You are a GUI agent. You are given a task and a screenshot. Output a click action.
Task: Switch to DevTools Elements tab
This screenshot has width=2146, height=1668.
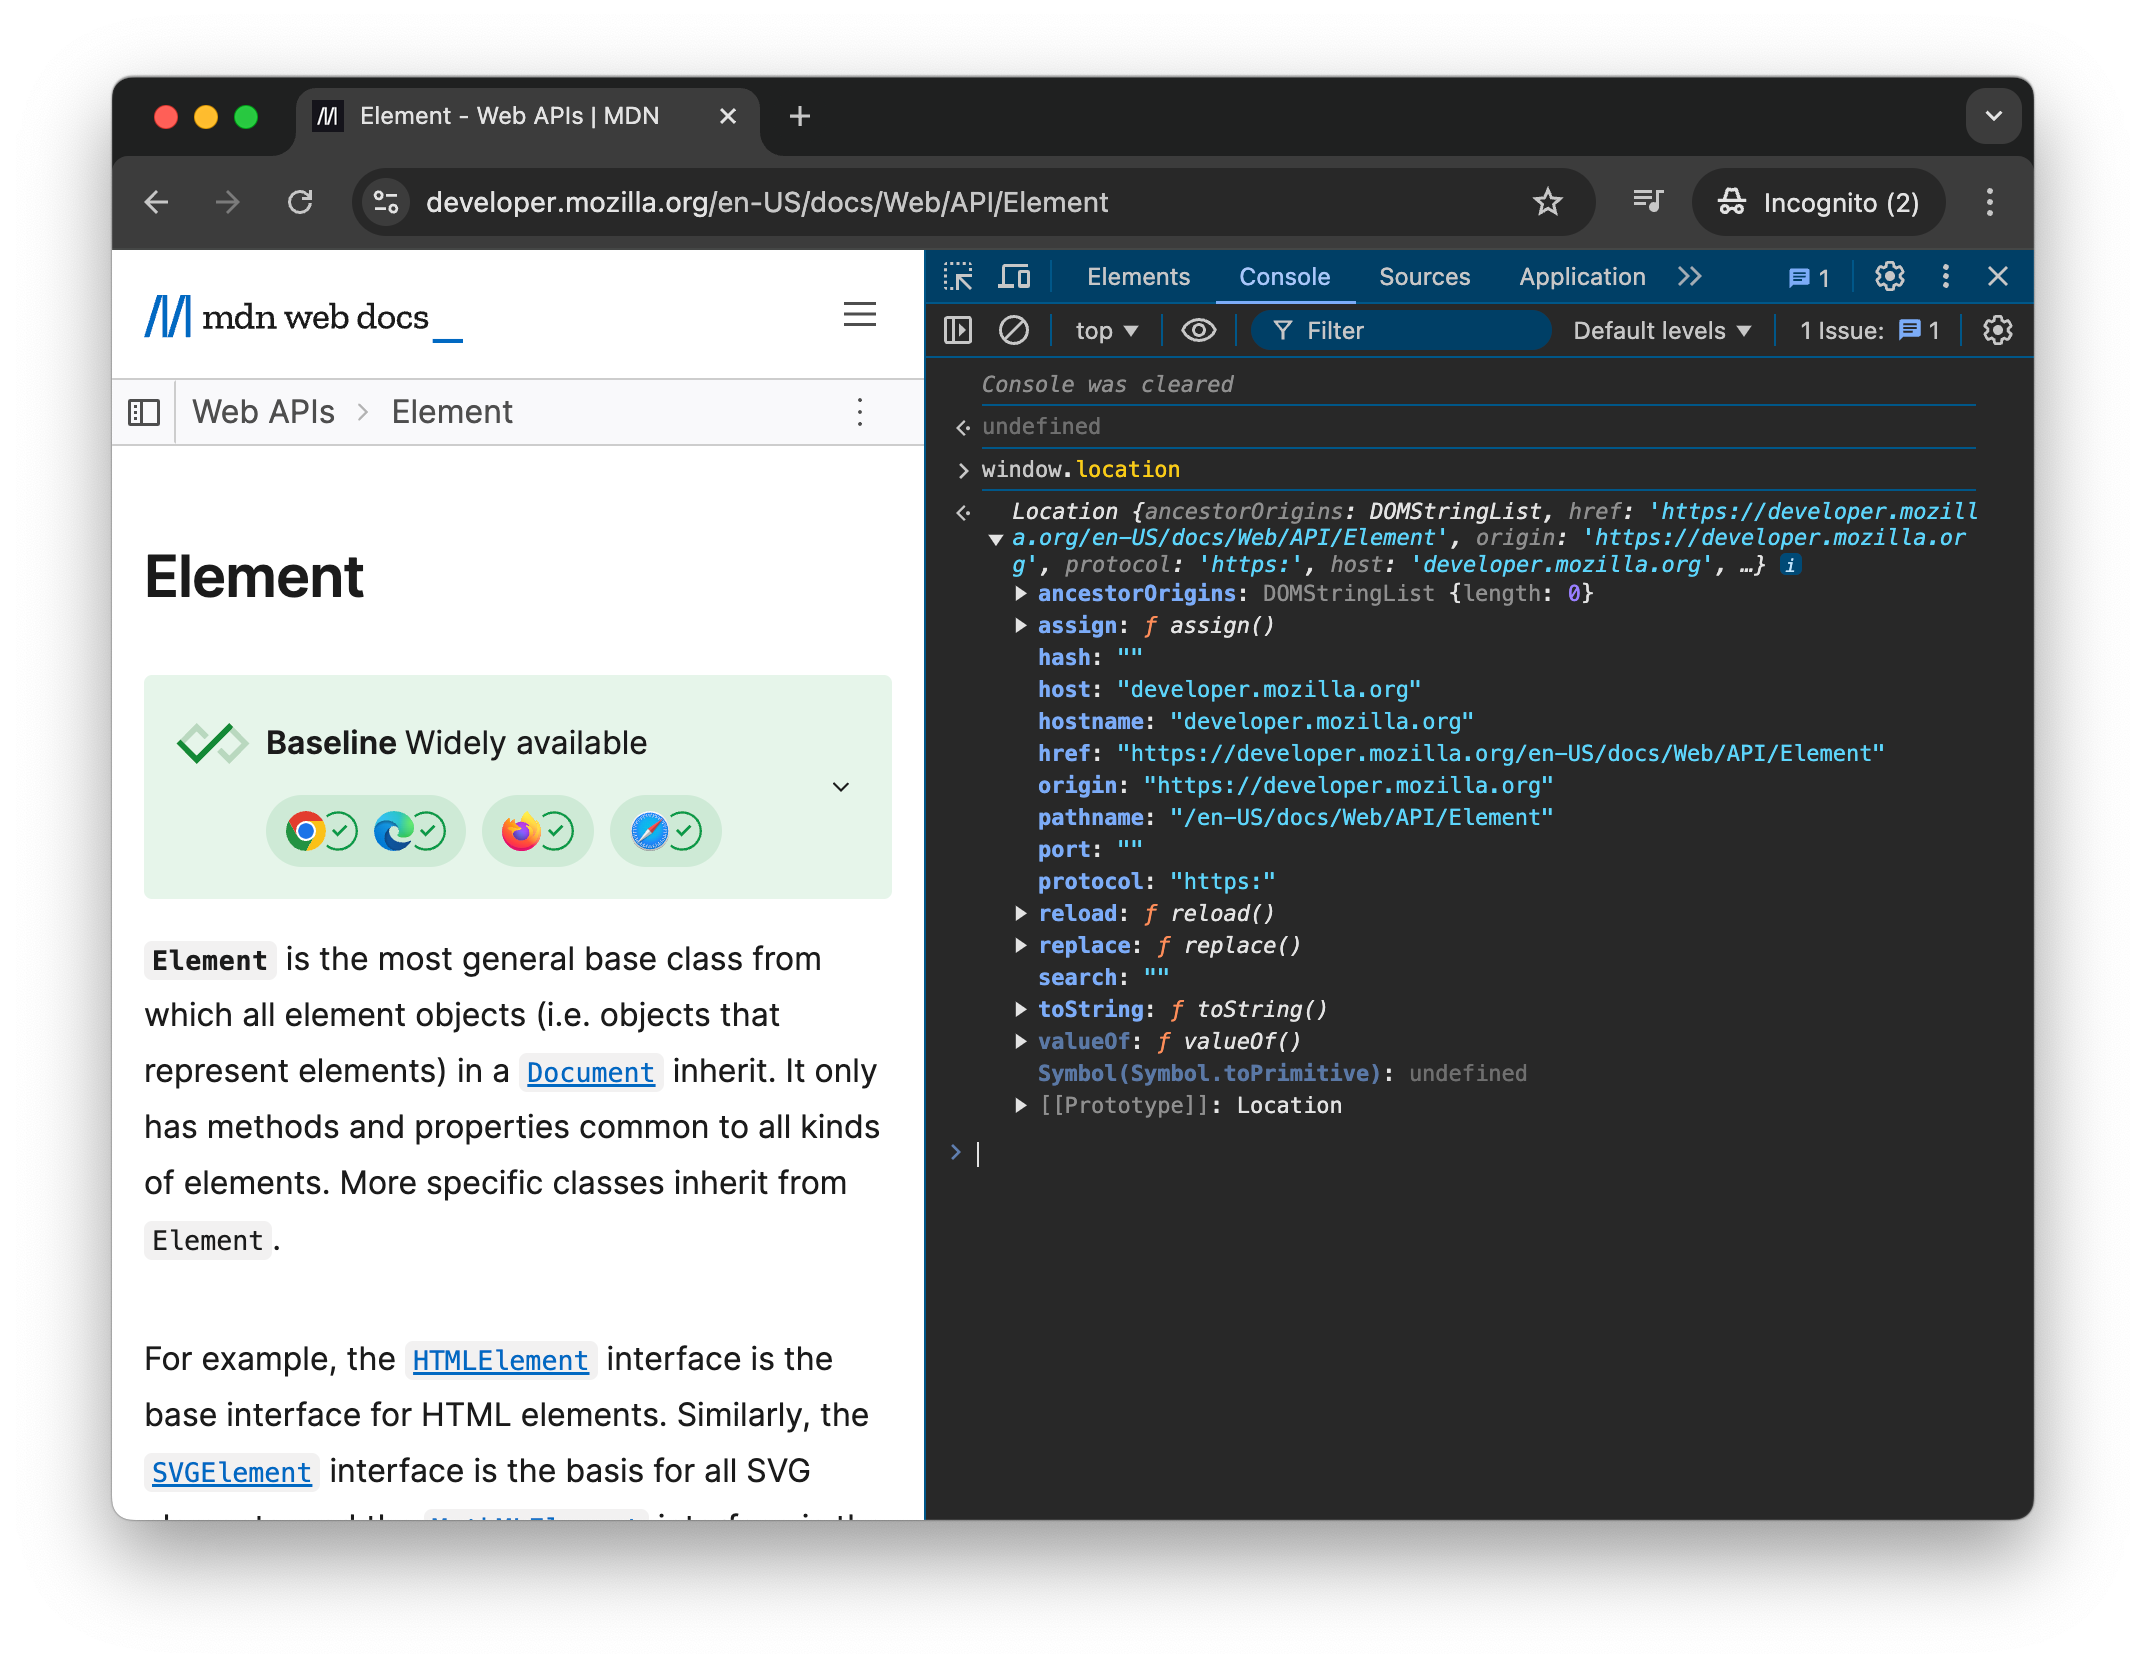coord(1138,277)
